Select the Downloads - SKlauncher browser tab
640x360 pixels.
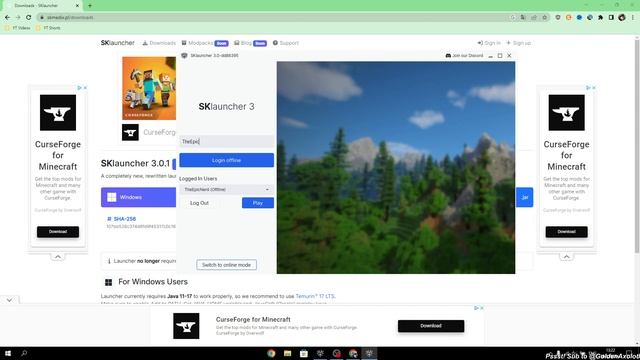tap(42, 6)
